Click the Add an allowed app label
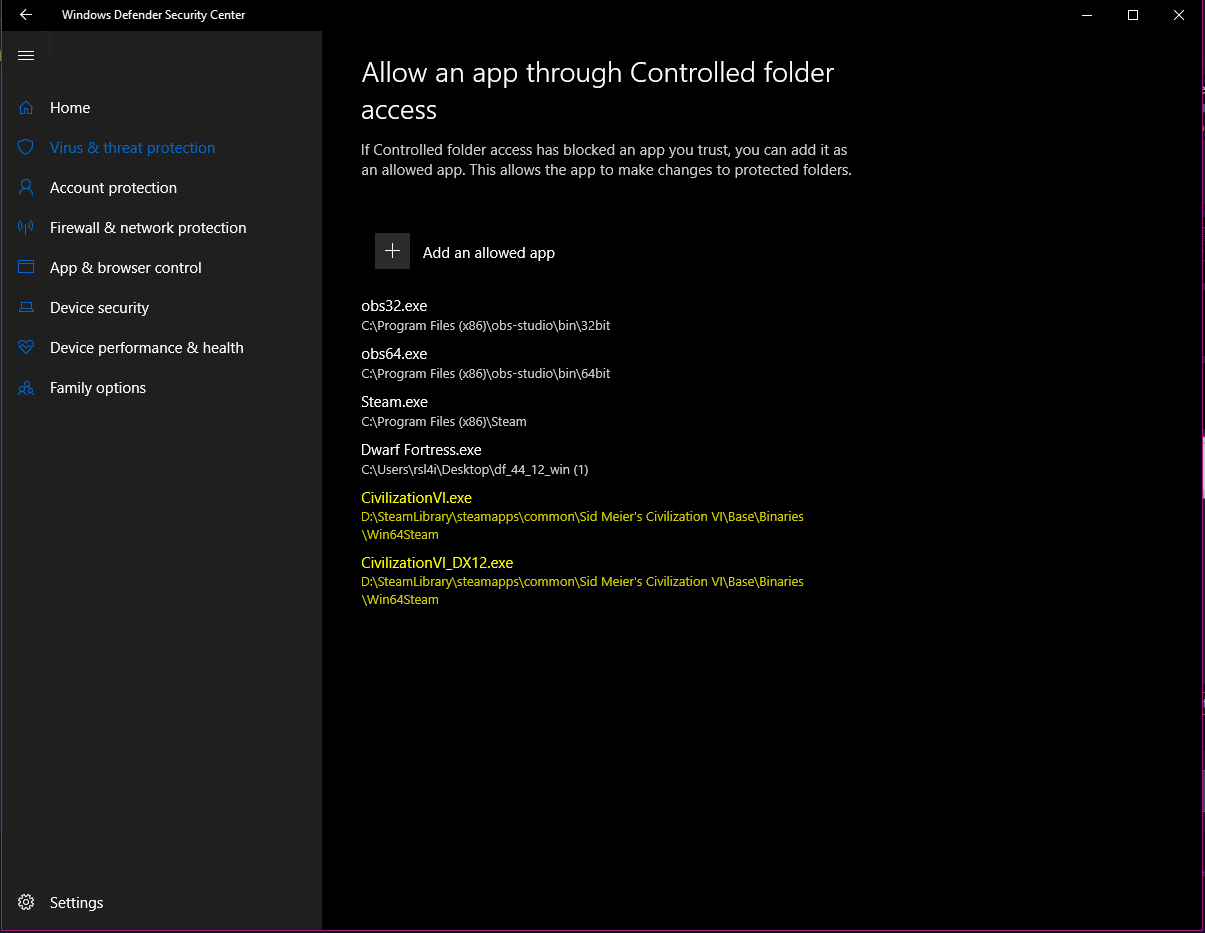This screenshot has width=1205, height=933. (x=488, y=253)
